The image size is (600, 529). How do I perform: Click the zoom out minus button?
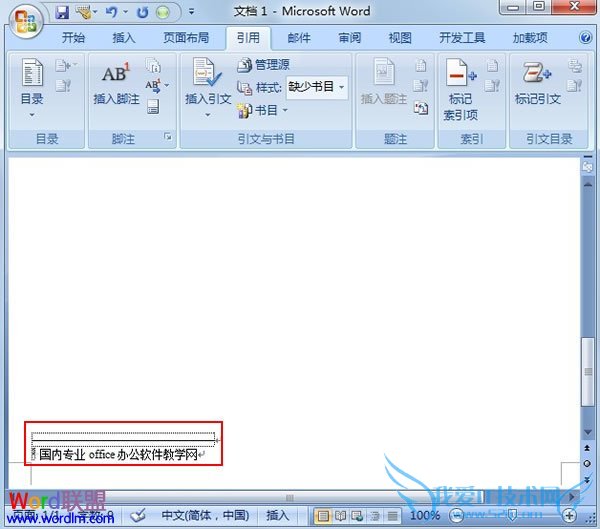point(457,516)
